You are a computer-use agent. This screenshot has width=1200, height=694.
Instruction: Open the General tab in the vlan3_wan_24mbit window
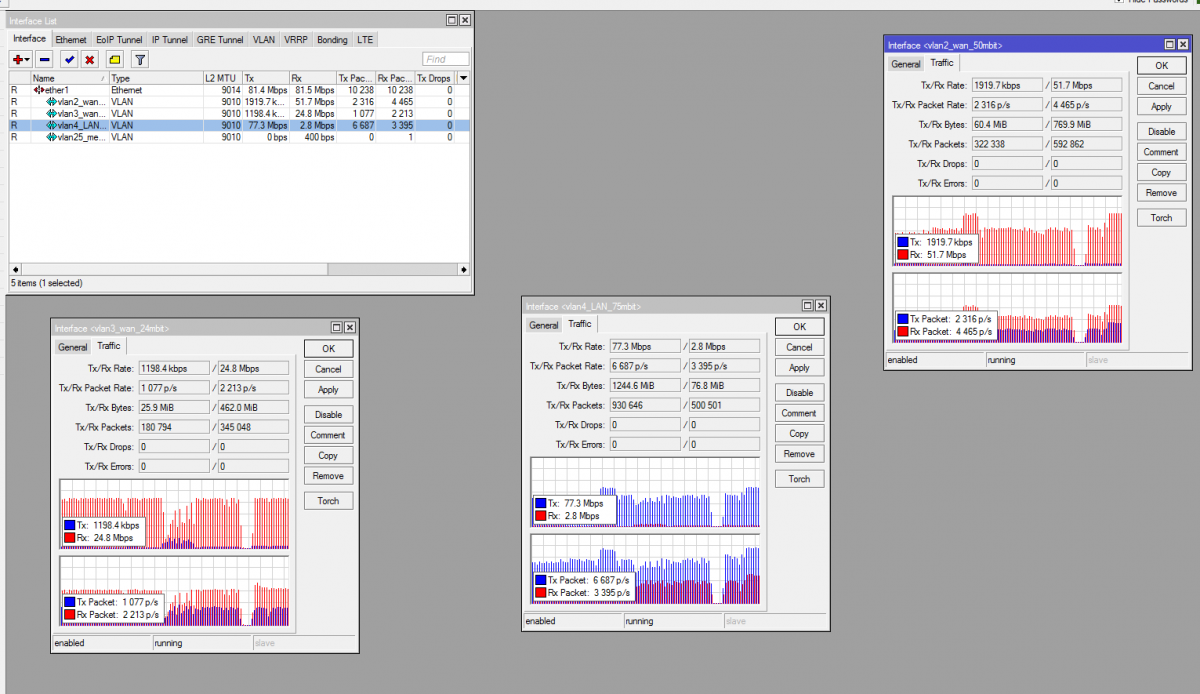(x=73, y=347)
